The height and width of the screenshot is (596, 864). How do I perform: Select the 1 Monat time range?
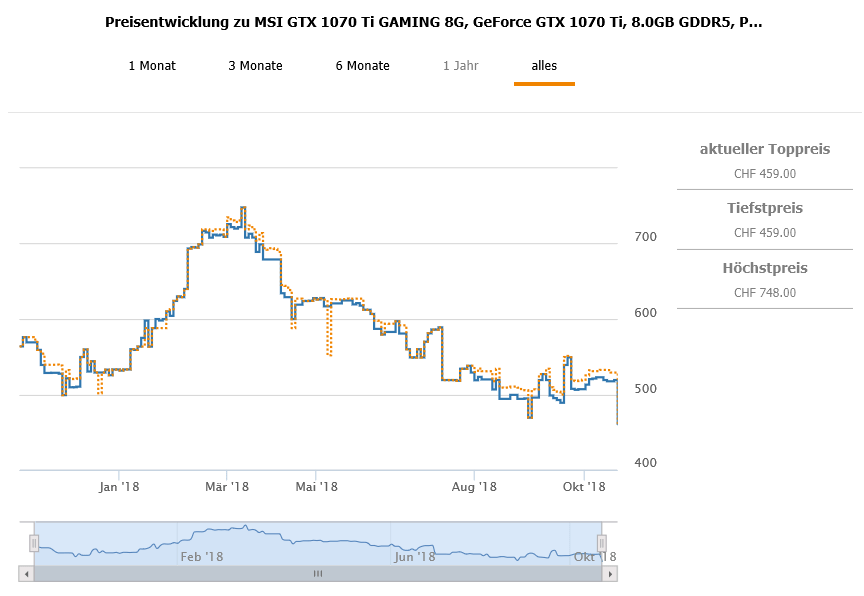pos(152,66)
